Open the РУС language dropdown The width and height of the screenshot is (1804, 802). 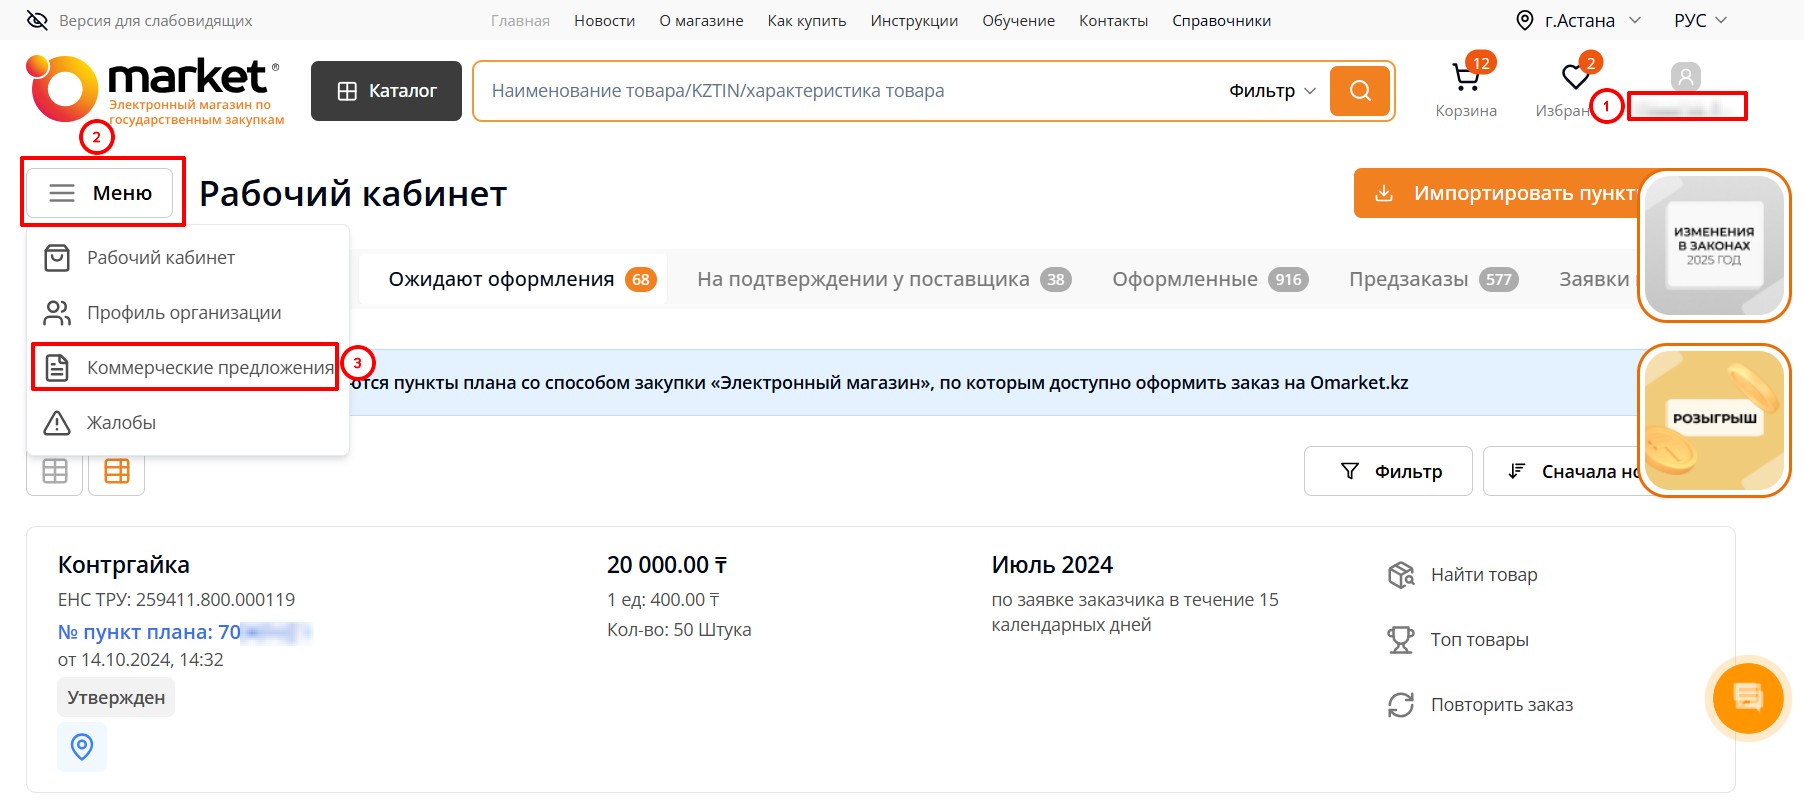(1700, 21)
